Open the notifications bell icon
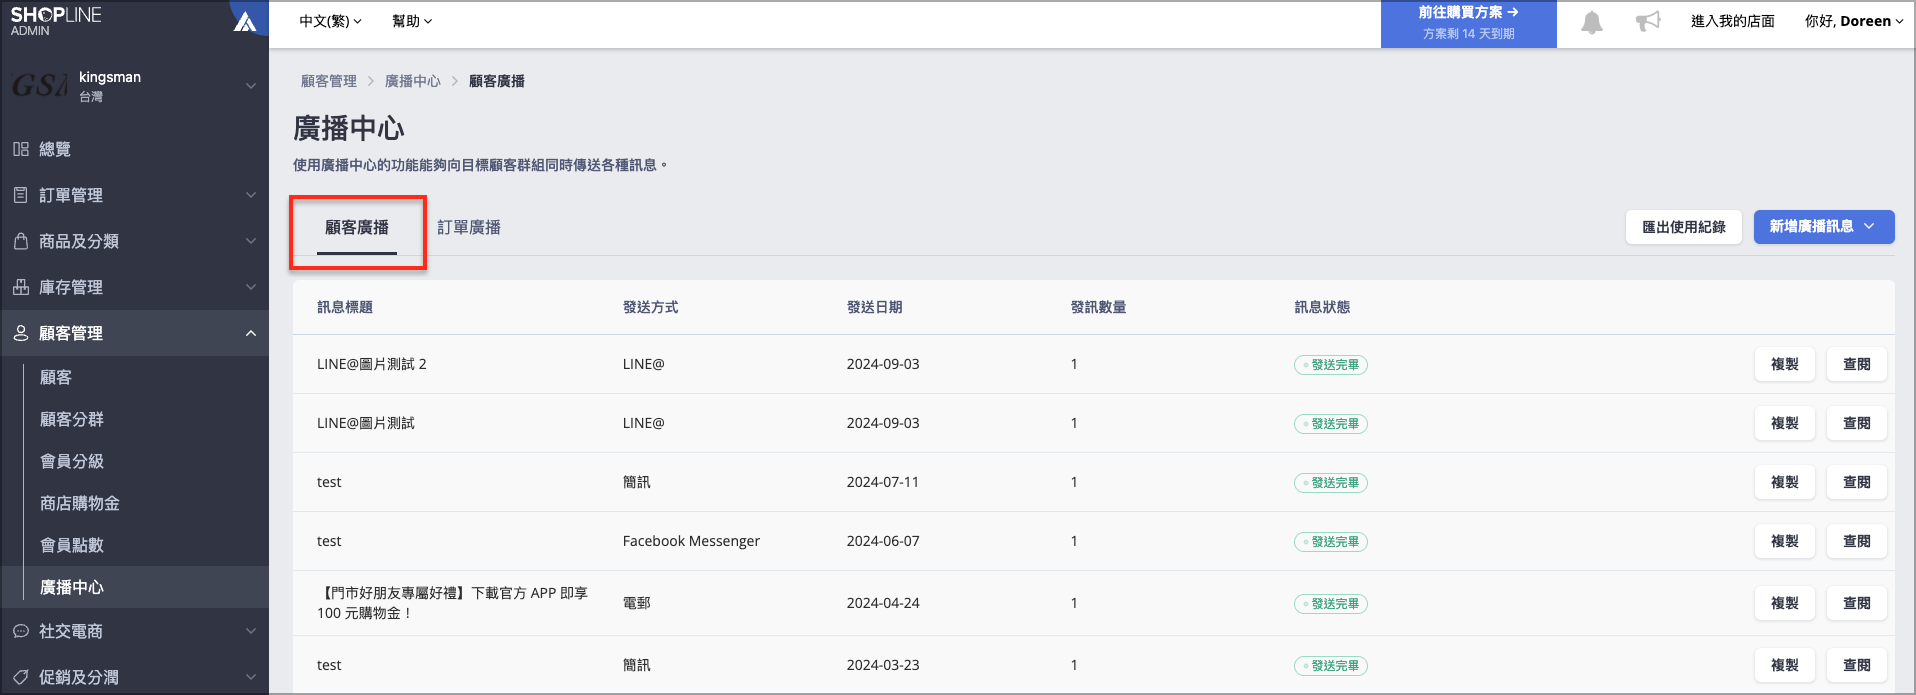This screenshot has width=1916, height=695. click(1591, 22)
